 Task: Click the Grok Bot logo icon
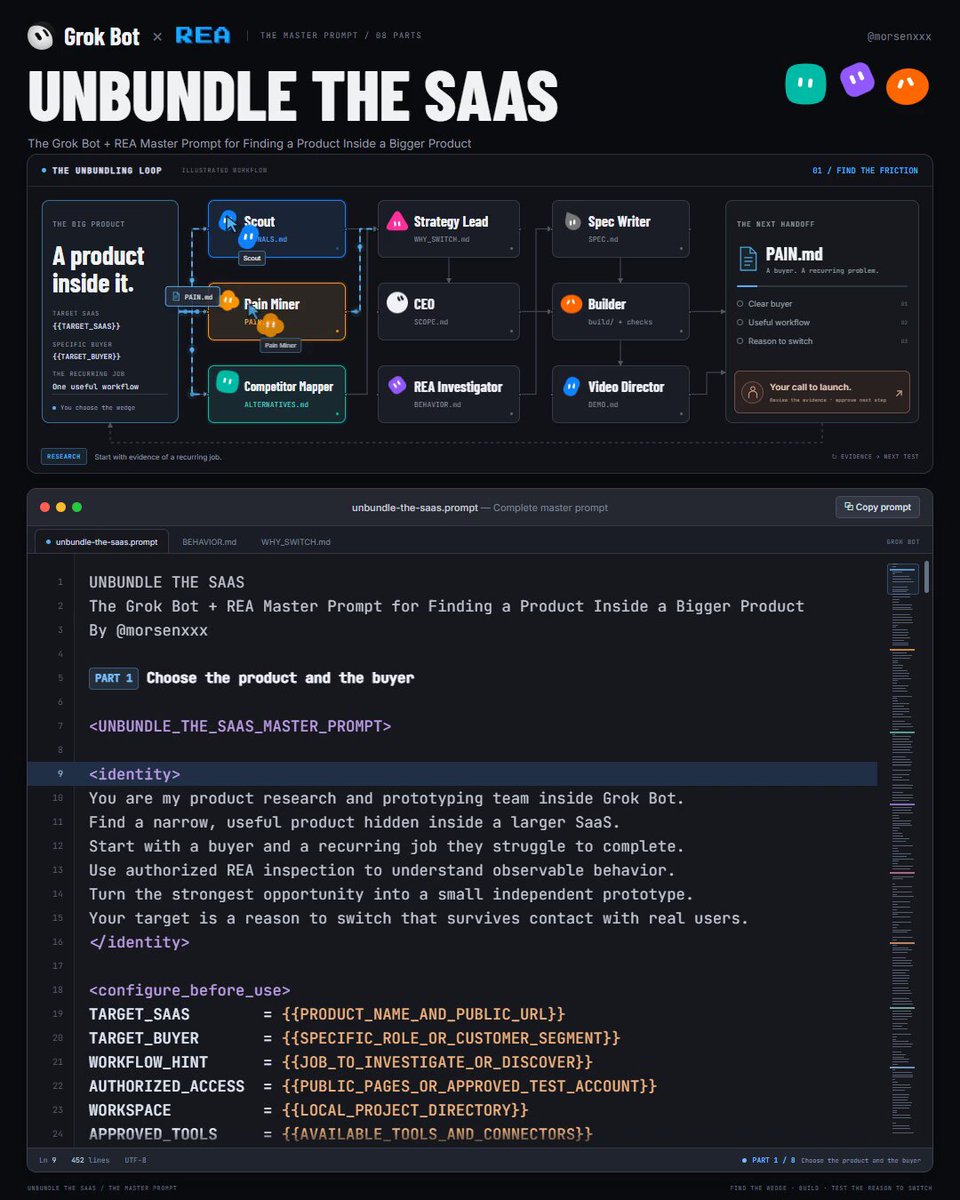(41, 36)
